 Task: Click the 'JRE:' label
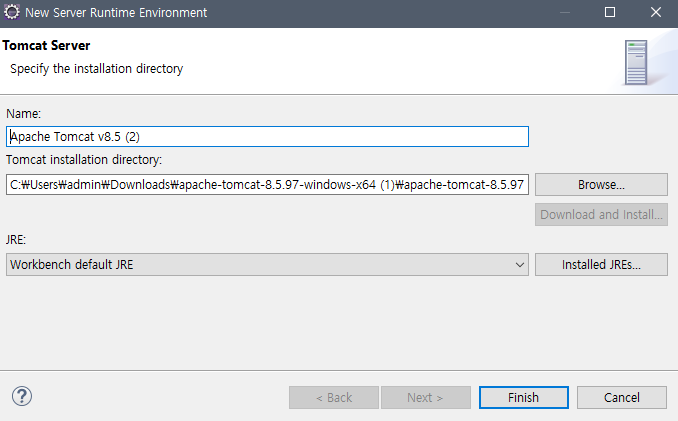tap(16, 239)
